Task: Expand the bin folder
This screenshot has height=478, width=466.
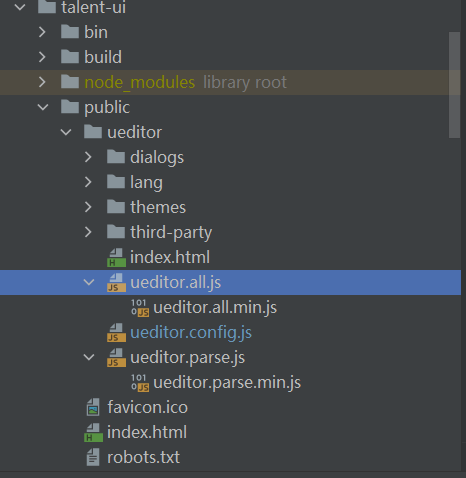Action: 42,32
